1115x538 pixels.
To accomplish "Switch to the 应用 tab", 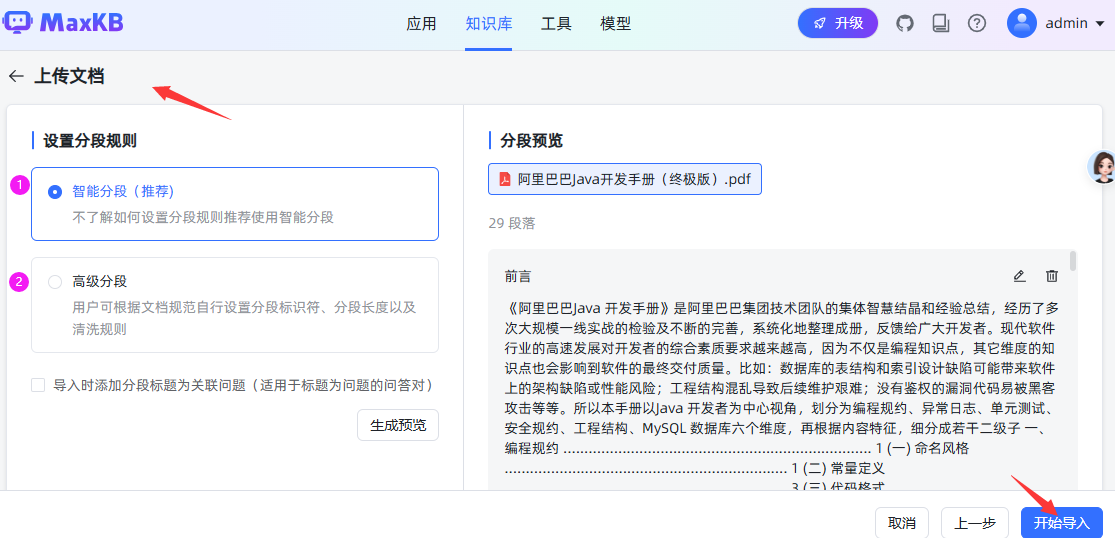I will (421, 23).
